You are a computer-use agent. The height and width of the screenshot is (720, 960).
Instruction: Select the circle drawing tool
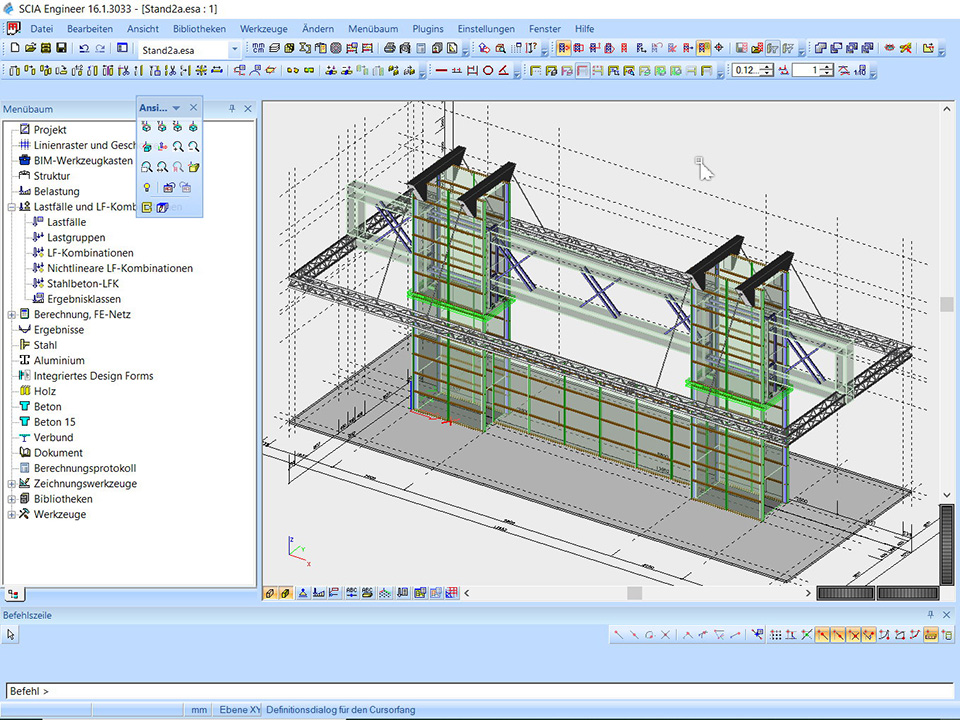click(x=488, y=70)
